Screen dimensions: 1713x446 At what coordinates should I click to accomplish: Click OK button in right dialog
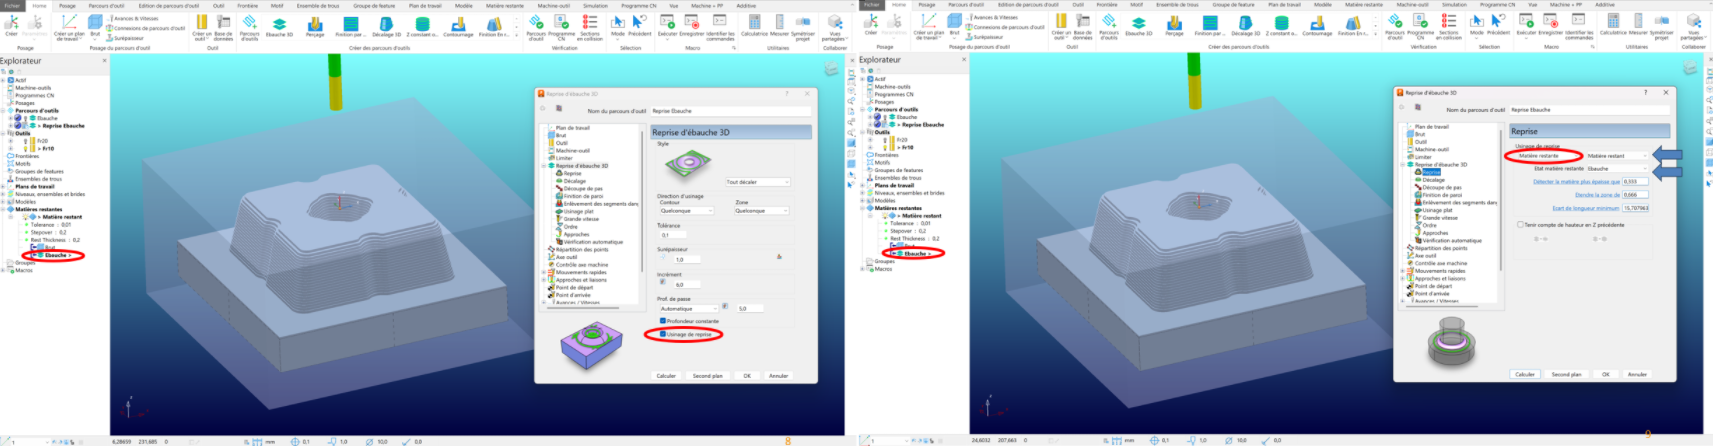coord(1606,374)
